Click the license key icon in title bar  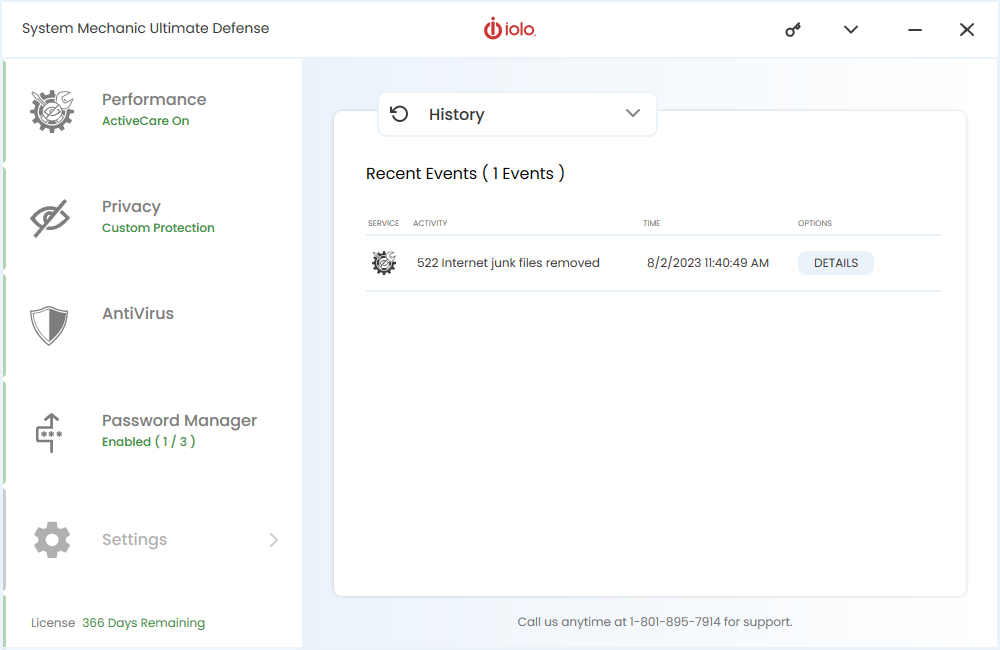tap(793, 29)
